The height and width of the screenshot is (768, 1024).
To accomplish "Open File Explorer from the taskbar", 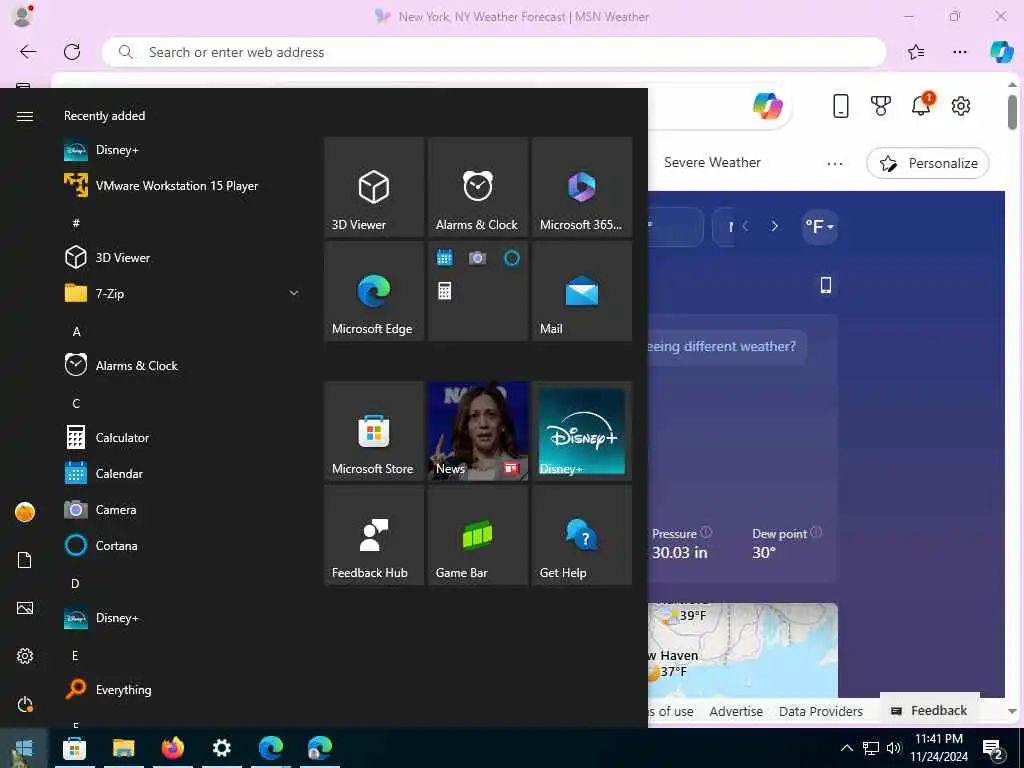I will (x=123, y=748).
